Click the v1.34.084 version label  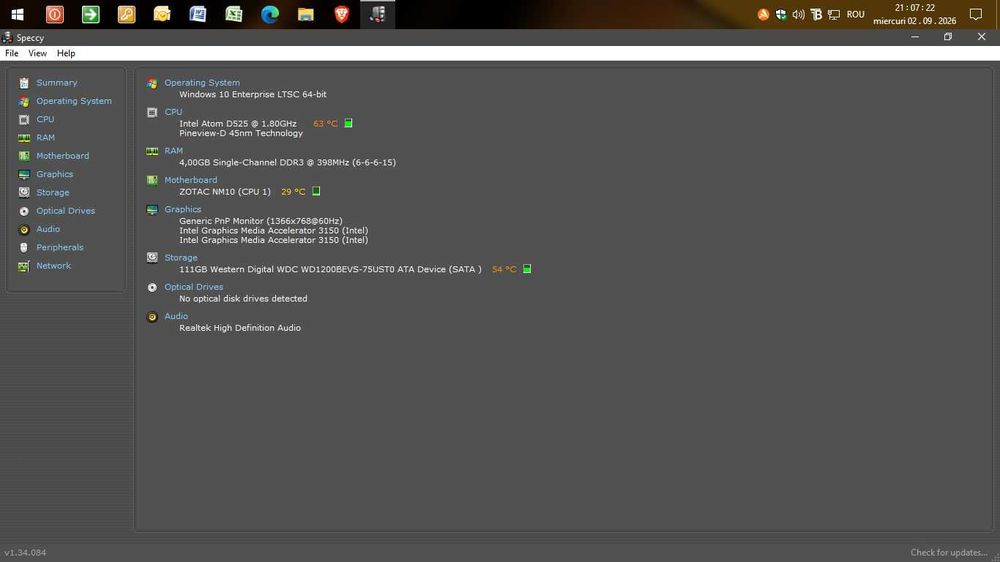click(x=25, y=552)
